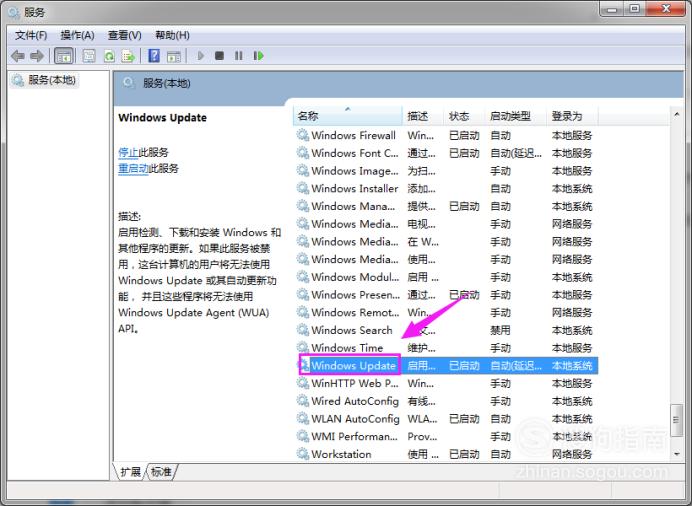Switch to the 标准 tab

click(x=162, y=472)
